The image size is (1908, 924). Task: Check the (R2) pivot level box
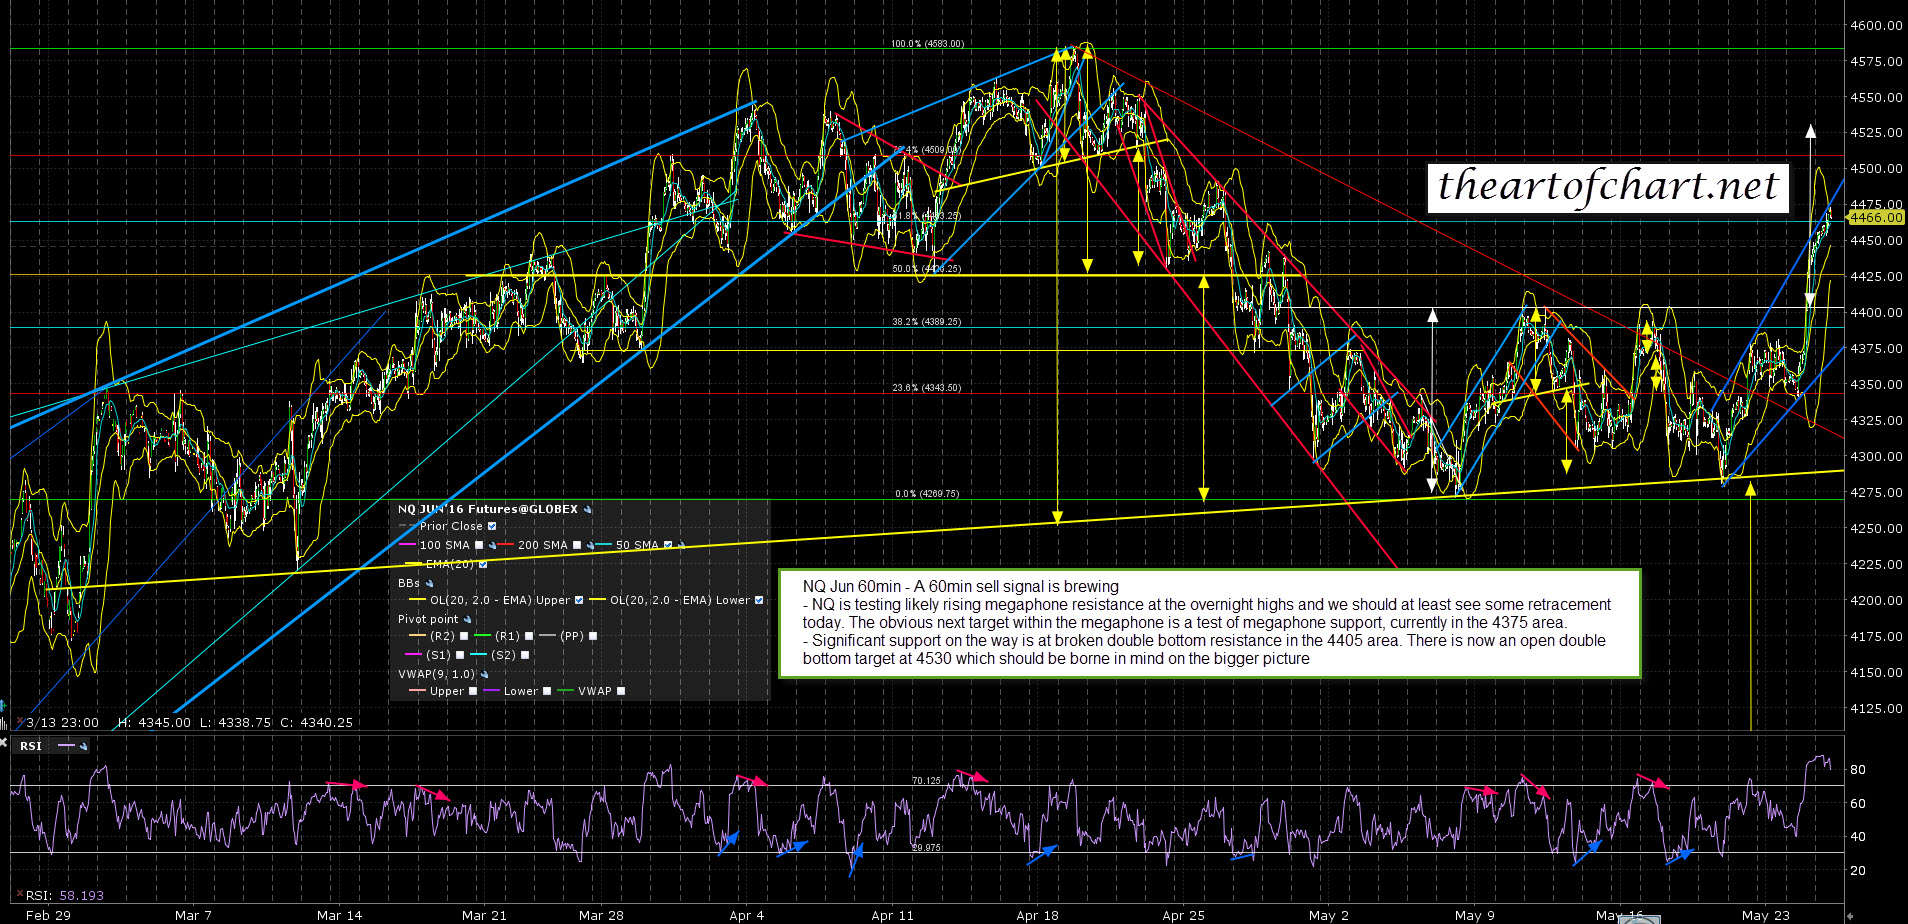click(464, 637)
